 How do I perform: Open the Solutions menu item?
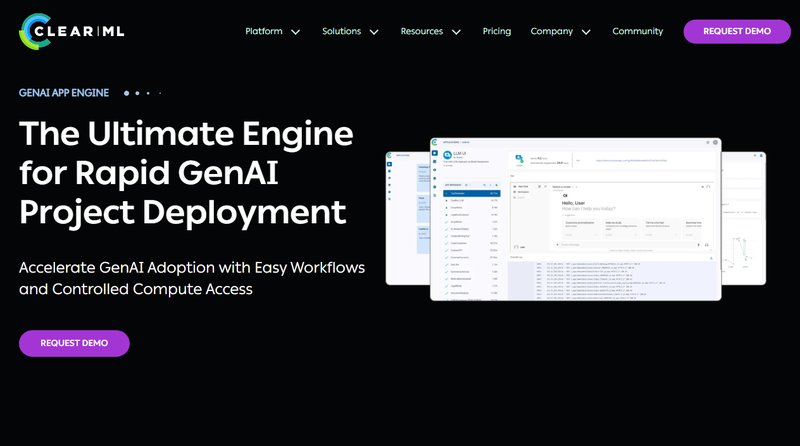click(341, 31)
